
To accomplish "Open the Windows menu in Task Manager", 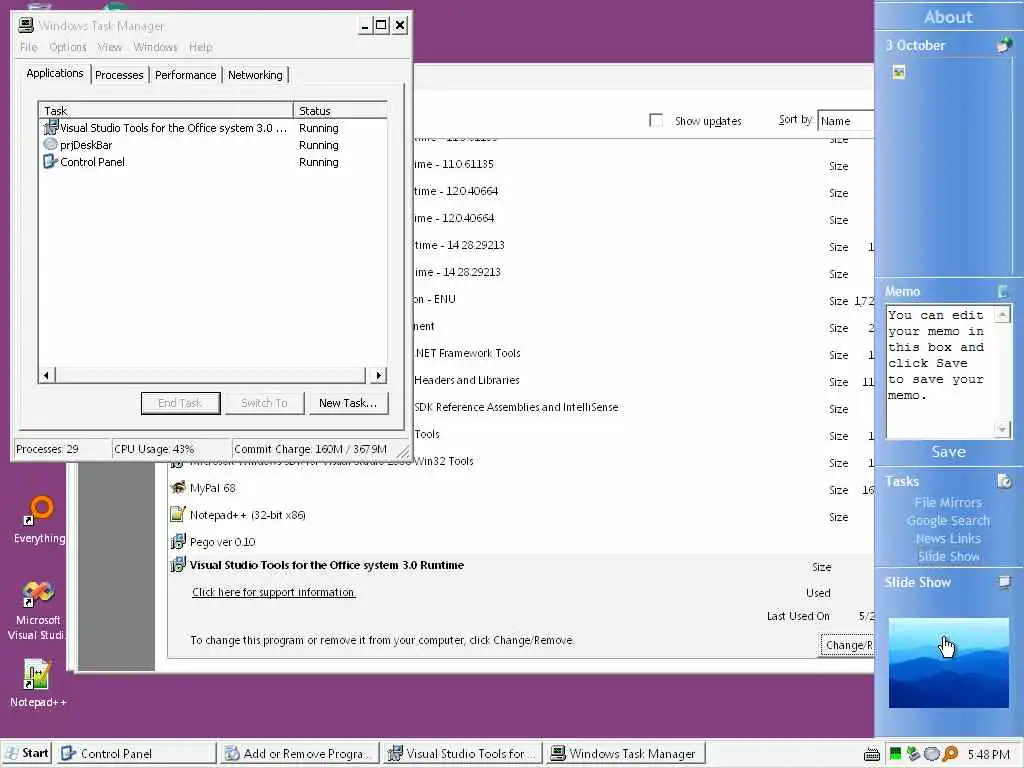I will (x=155, y=47).
